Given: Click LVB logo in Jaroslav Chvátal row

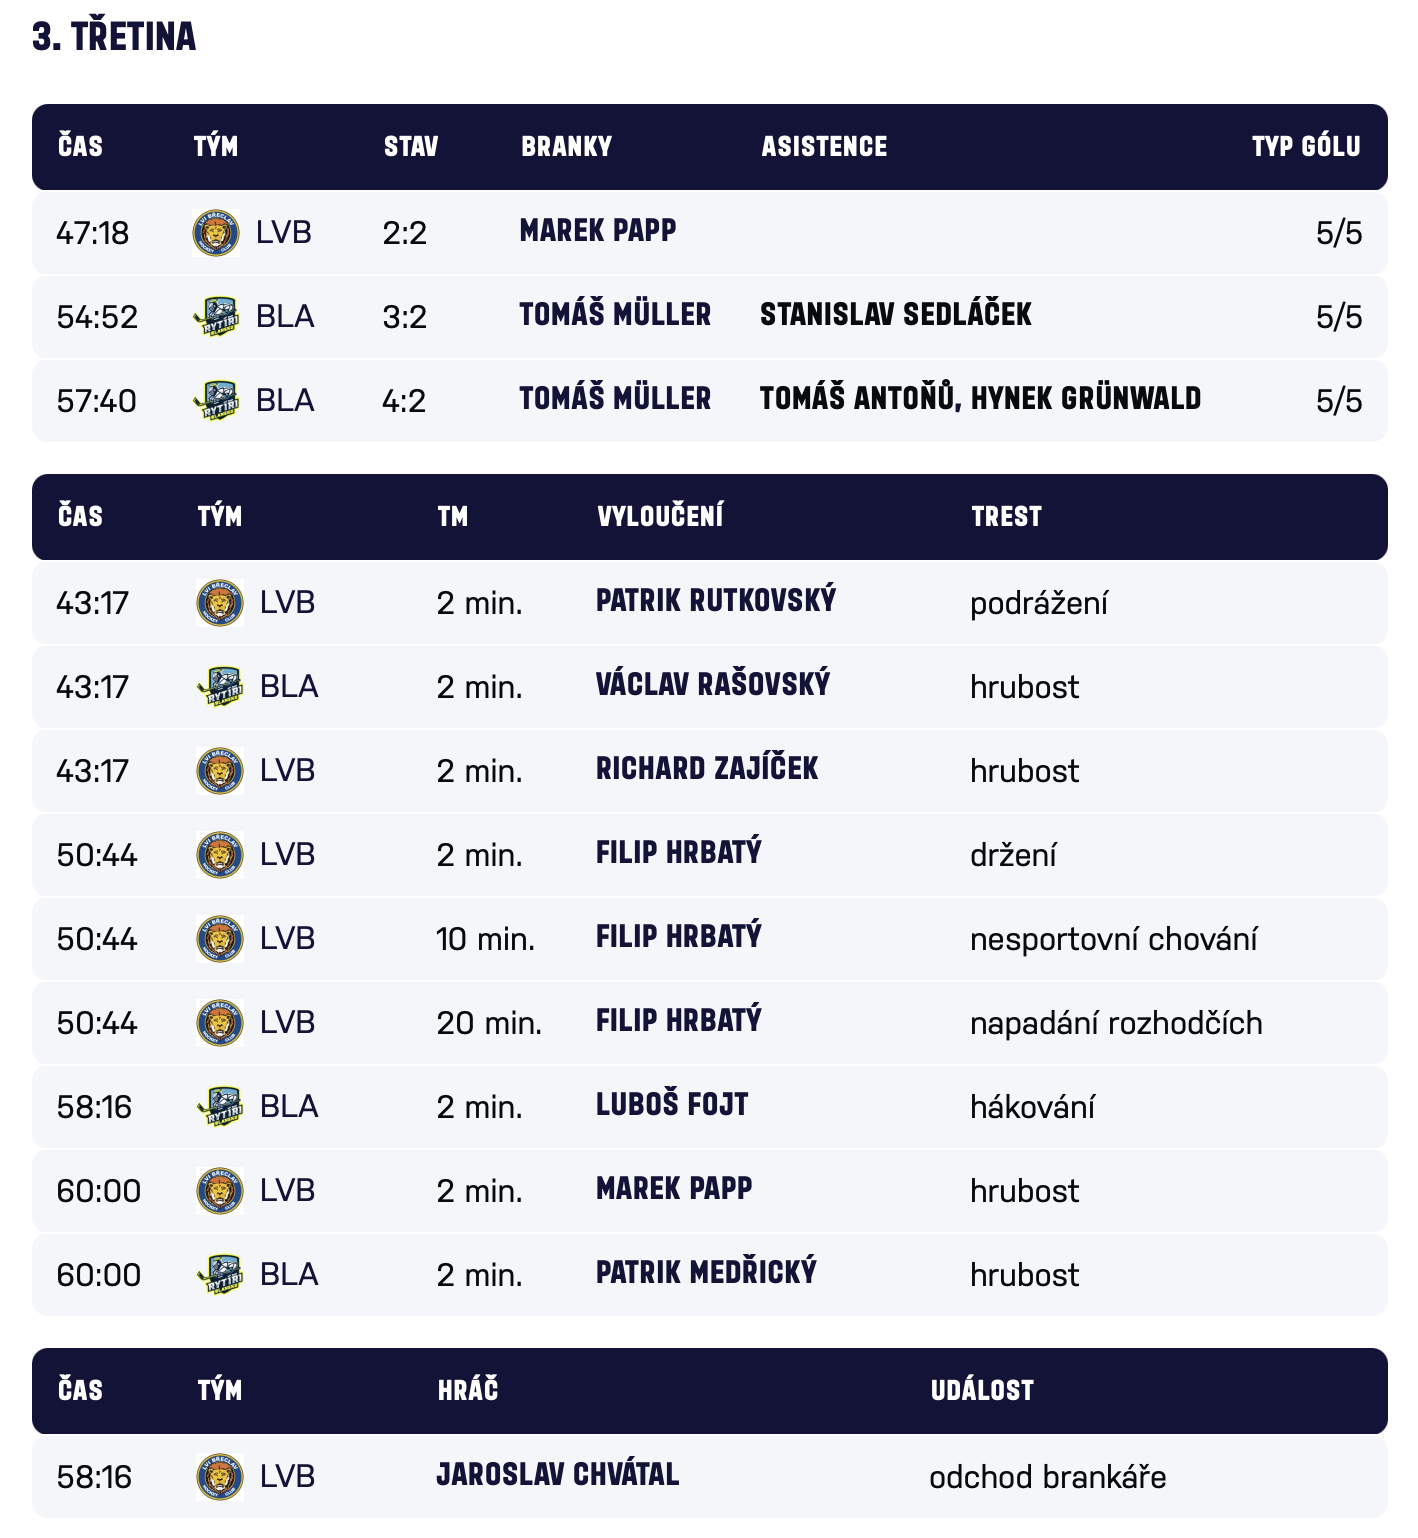Looking at the screenshot, I should tap(220, 1477).
